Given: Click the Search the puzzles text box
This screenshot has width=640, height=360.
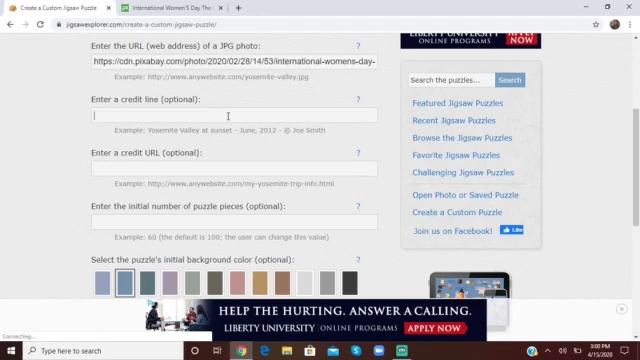Looking at the screenshot, I should [x=451, y=80].
